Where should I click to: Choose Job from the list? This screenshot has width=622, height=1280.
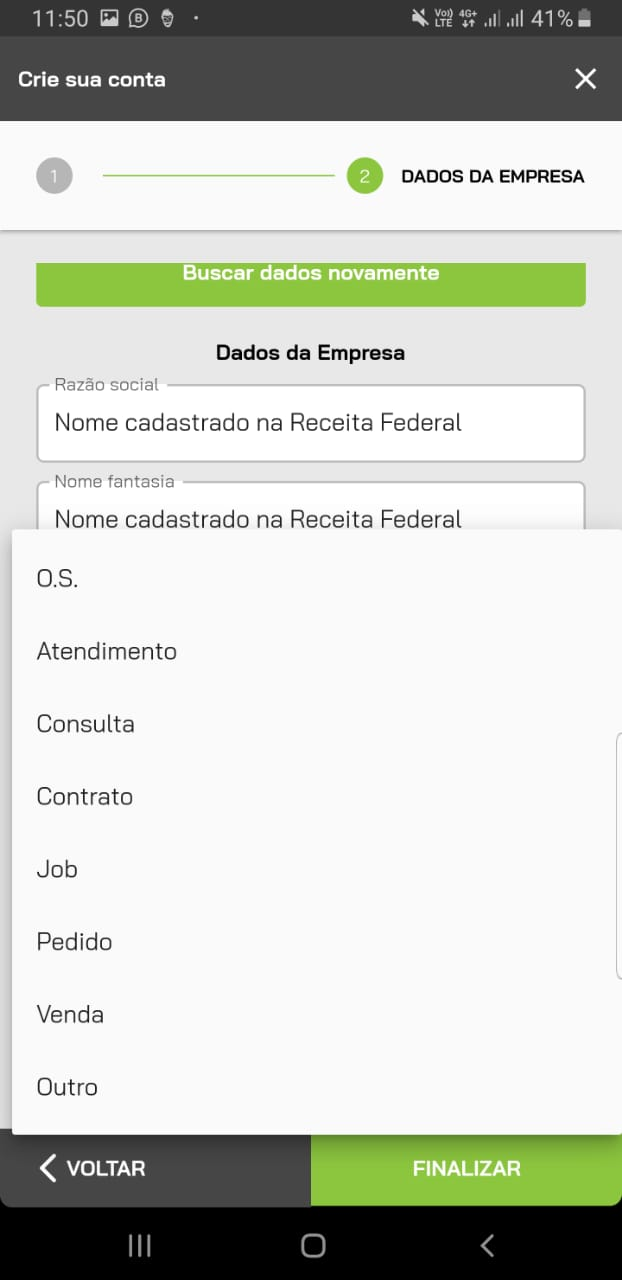[57, 869]
